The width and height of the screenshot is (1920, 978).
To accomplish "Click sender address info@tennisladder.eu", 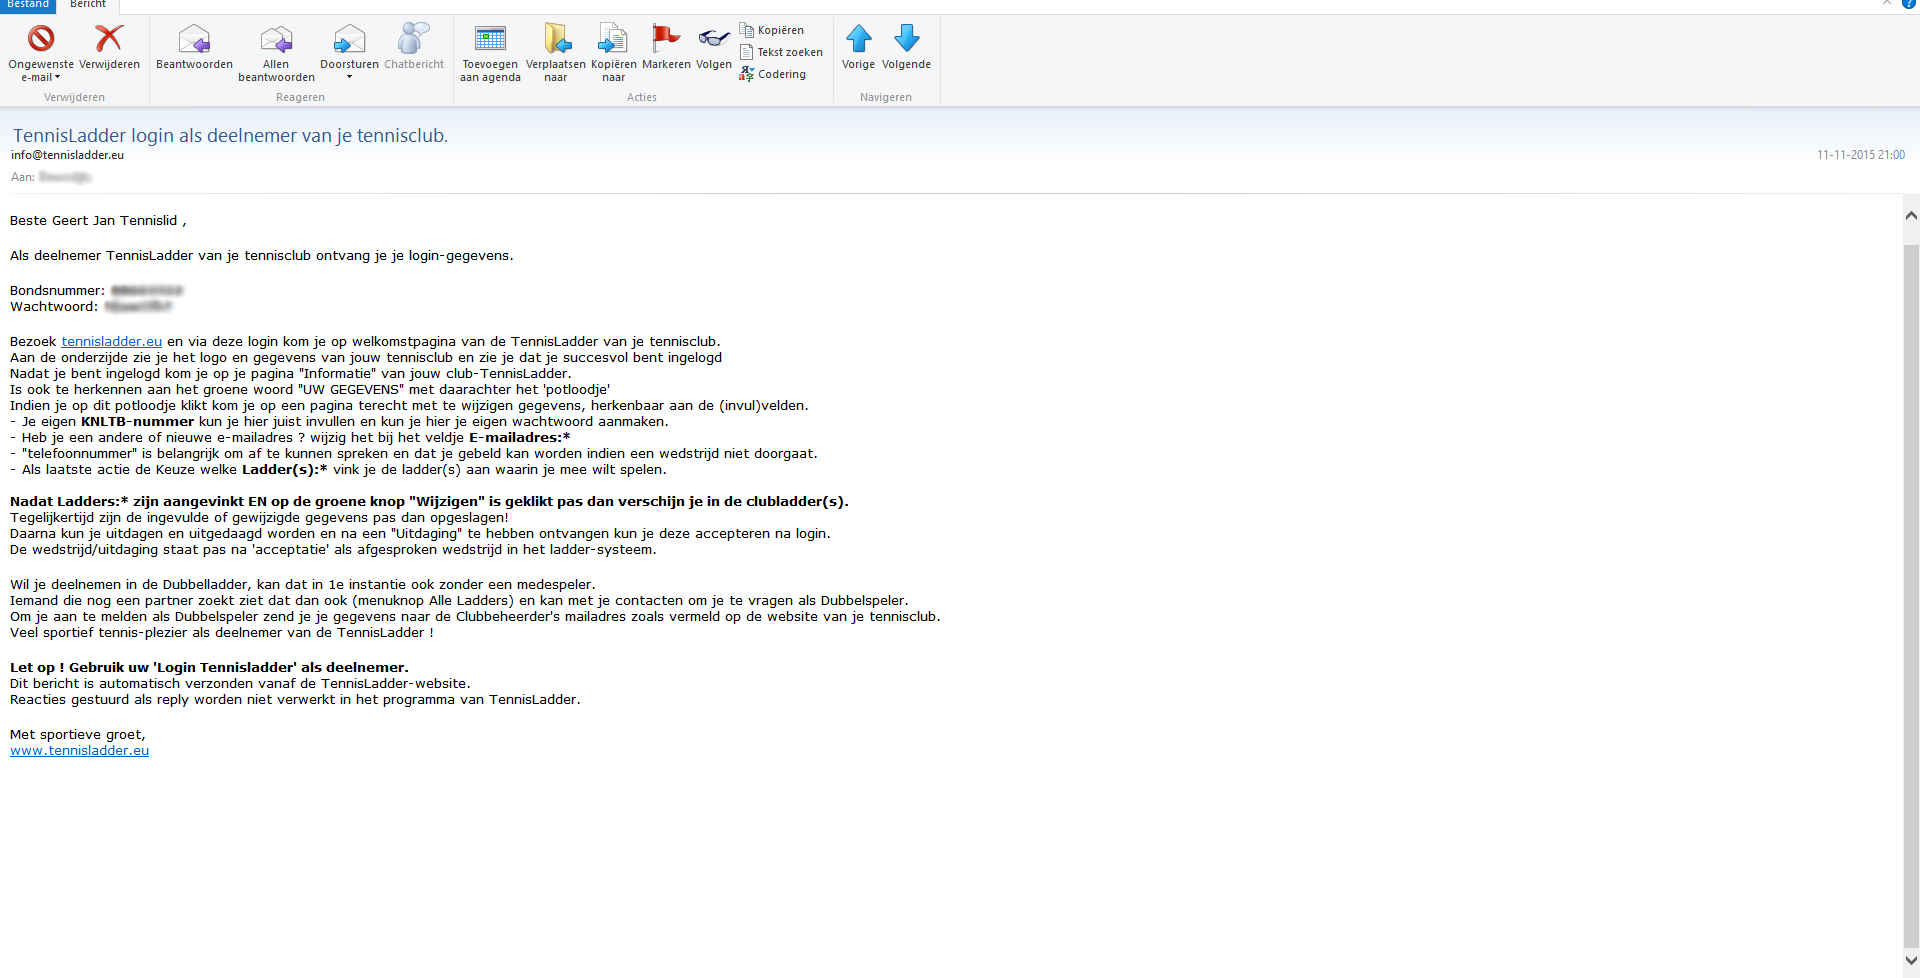I will pos(67,155).
